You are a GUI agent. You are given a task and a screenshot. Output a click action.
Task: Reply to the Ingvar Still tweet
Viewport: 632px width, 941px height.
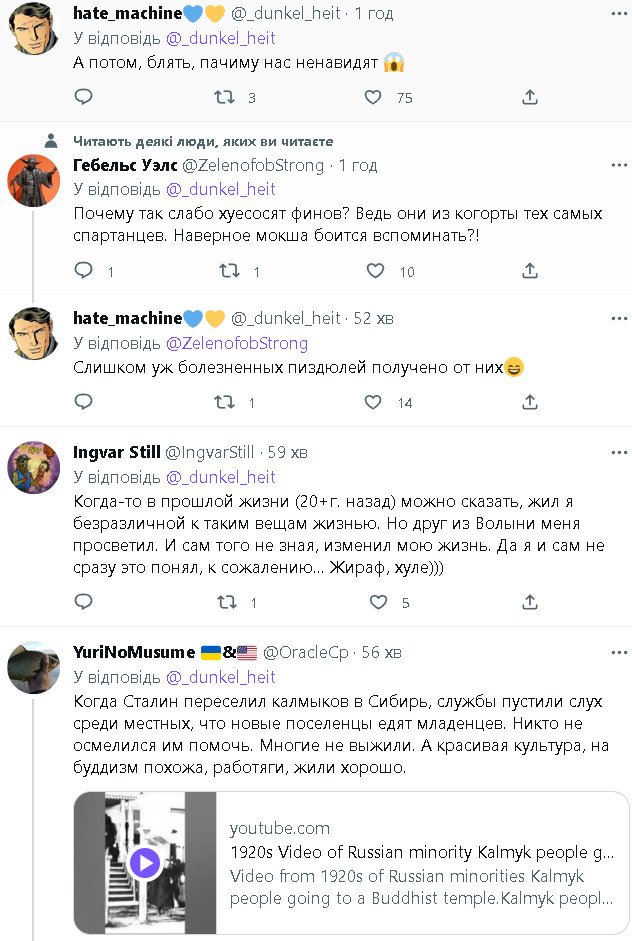click(x=84, y=603)
